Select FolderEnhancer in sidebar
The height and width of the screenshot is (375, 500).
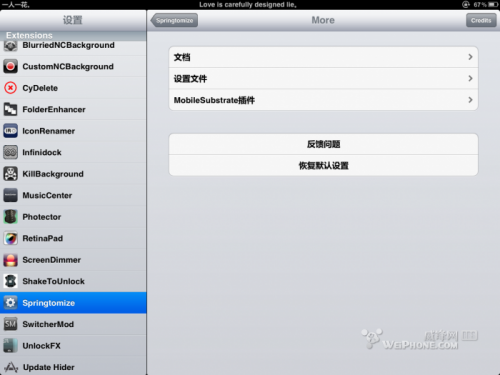[73, 109]
